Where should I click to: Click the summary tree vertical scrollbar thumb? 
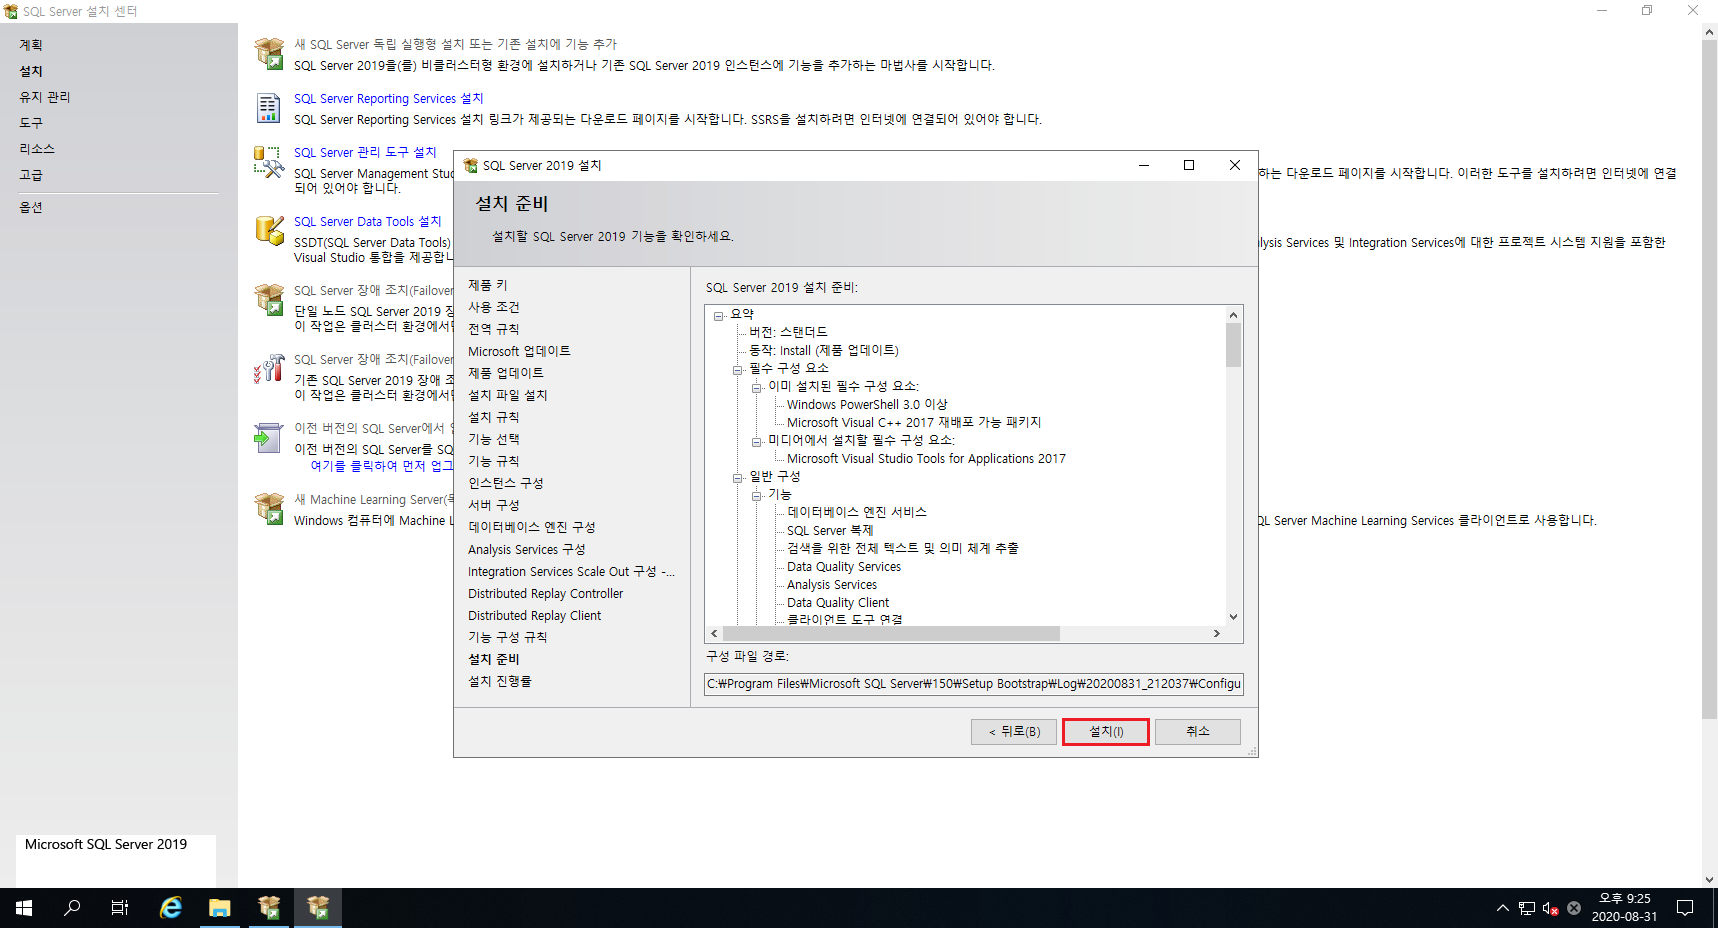click(x=1233, y=345)
